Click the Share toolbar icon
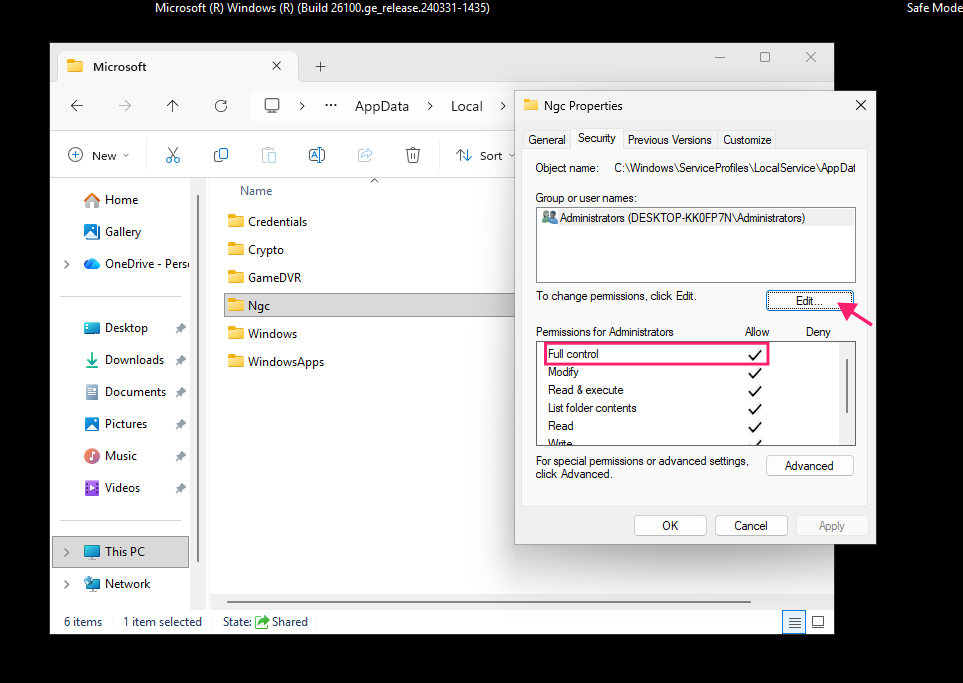The image size is (963, 683). pos(365,155)
